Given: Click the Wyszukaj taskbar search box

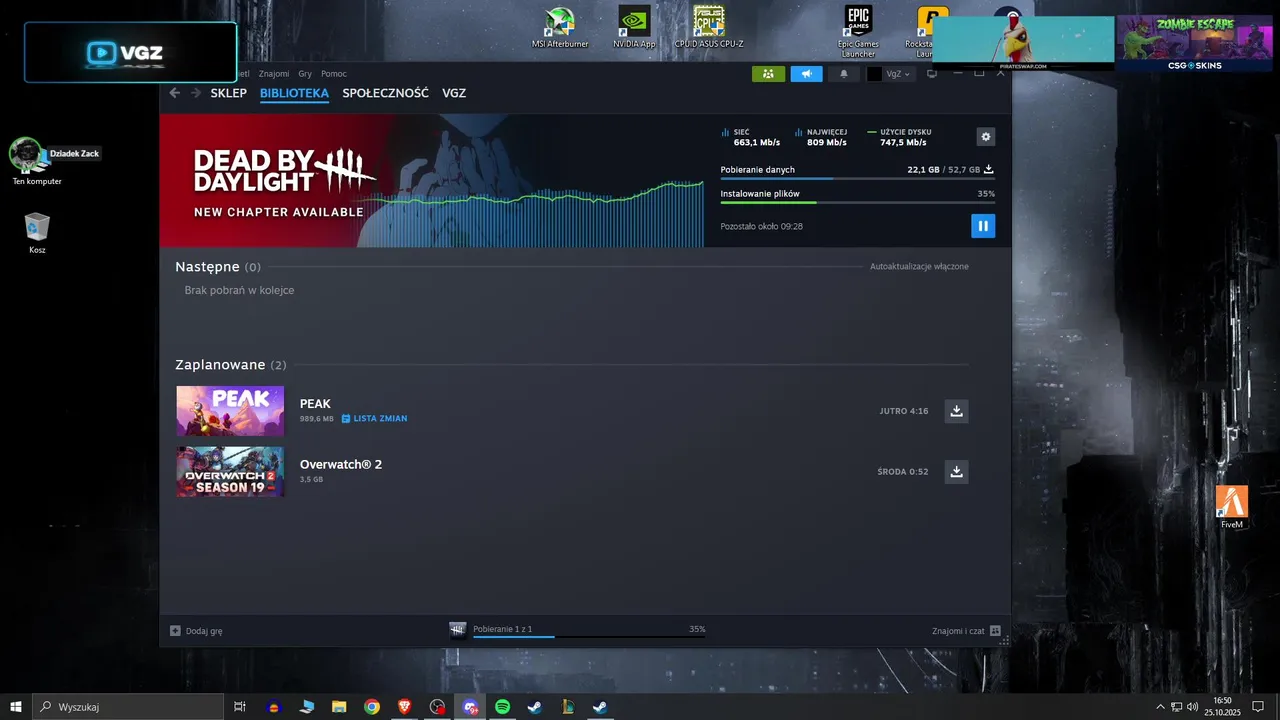Looking at the screenshot, I should tap(128, 707).
